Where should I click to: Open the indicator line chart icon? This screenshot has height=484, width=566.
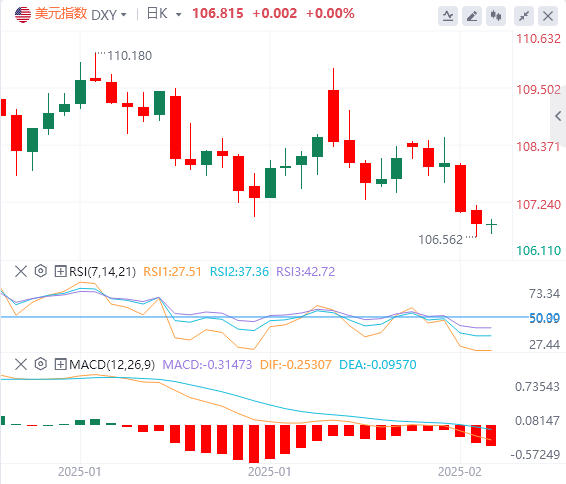coord(448,16)
